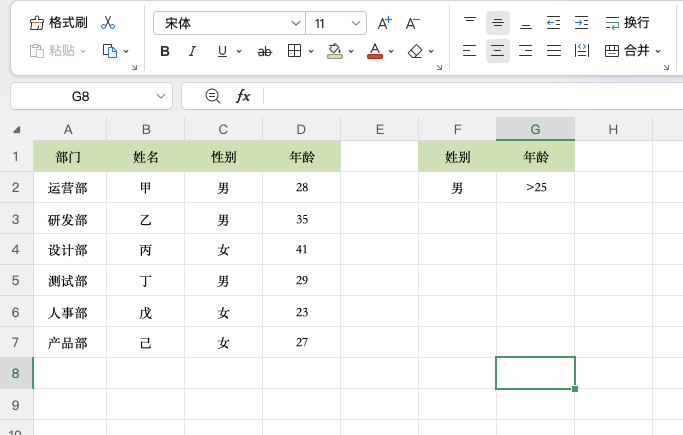Select column A header
The image size is (683, 435).
tap(68, 129)
